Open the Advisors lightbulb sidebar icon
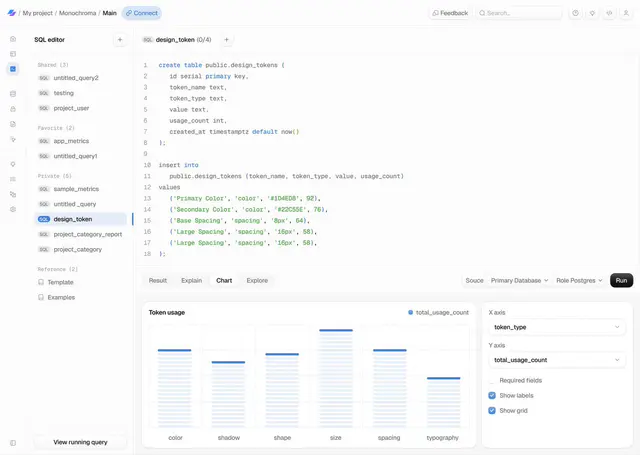Image resolution: width=640 pixels, height=455 pixels. [x=13, y=164]
